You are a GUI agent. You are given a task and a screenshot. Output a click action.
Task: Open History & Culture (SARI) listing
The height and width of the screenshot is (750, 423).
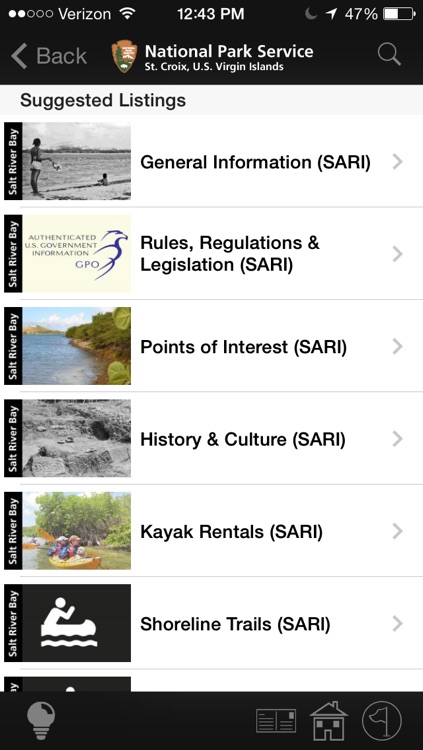(243, 439)
